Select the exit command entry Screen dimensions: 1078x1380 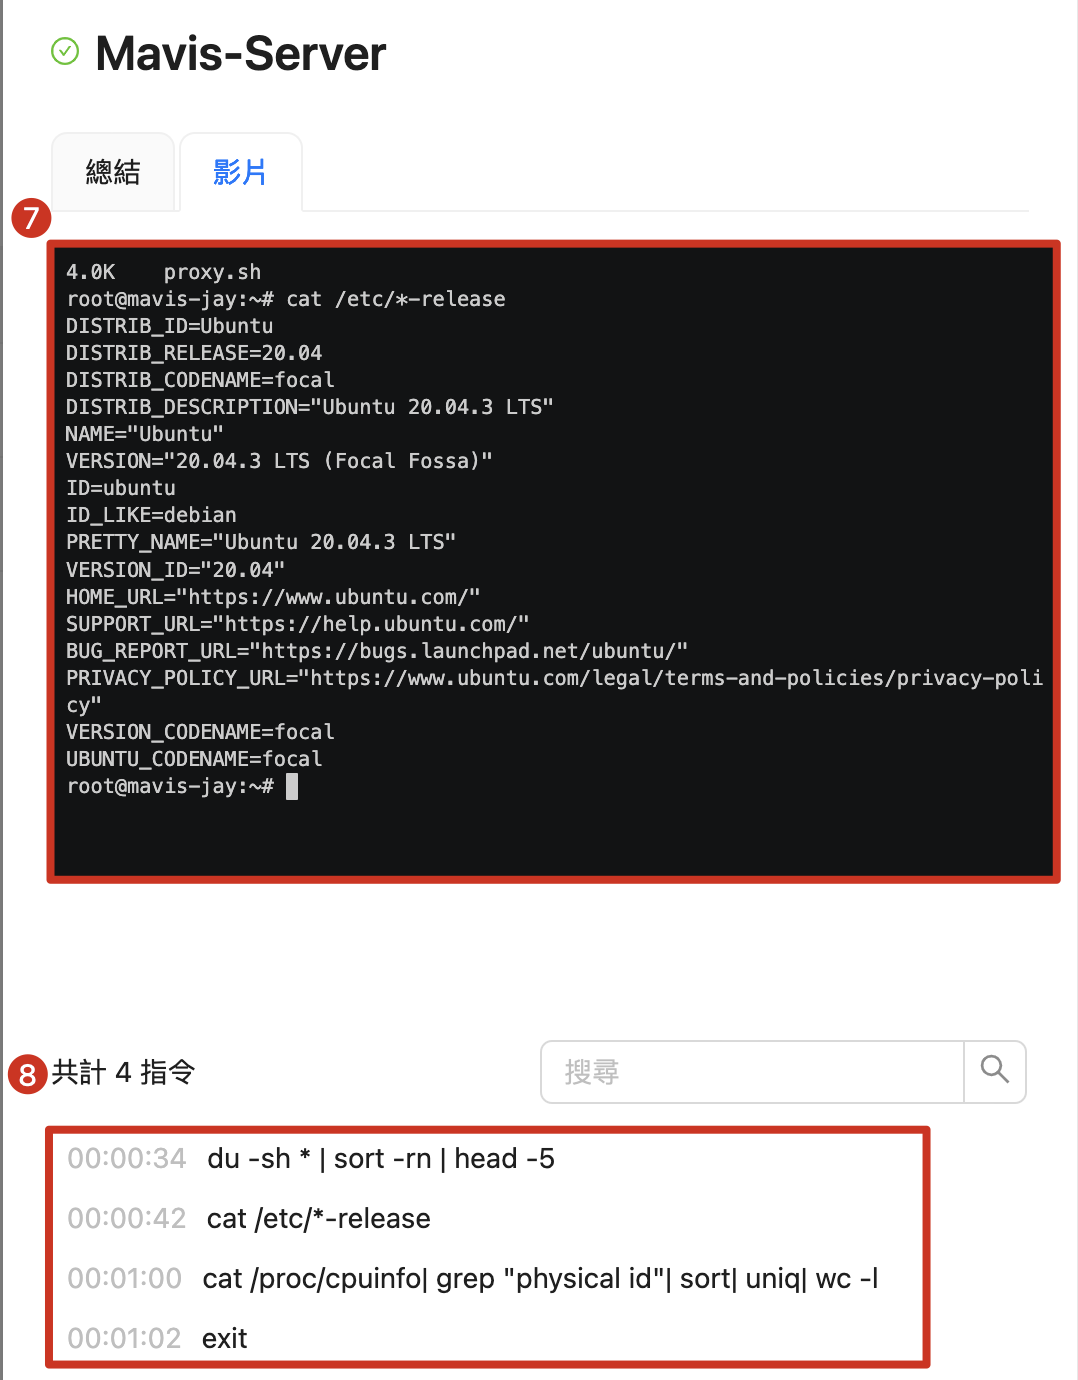tap(224, 1338)
